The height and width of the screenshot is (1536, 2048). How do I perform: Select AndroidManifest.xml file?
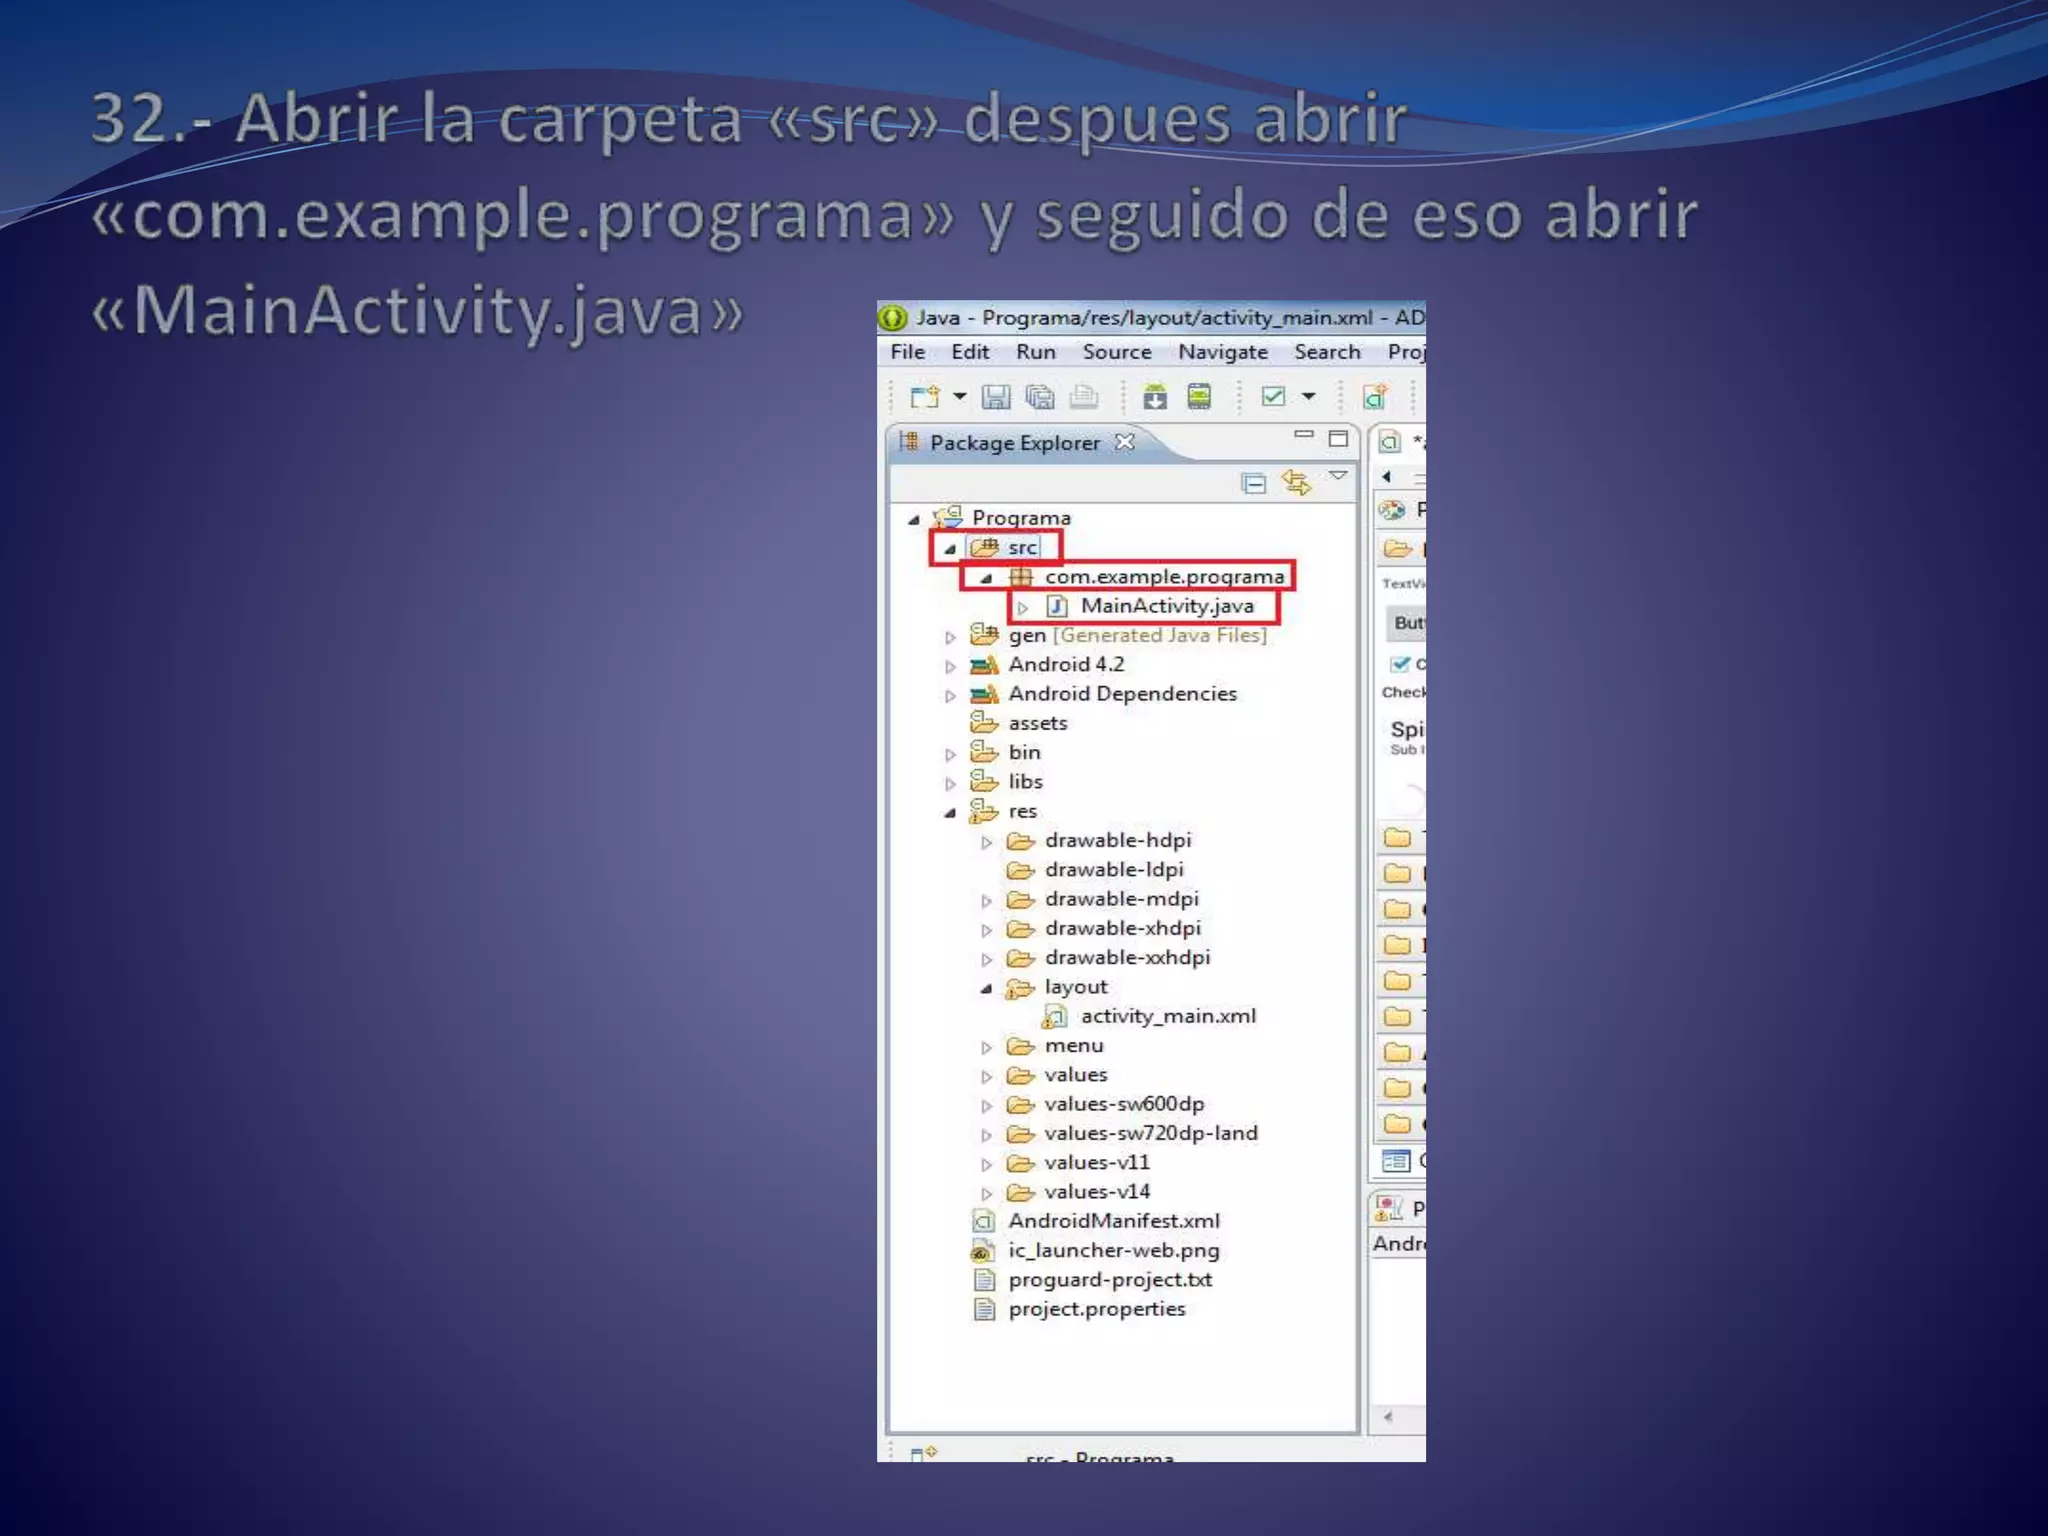point(1113,1221)
